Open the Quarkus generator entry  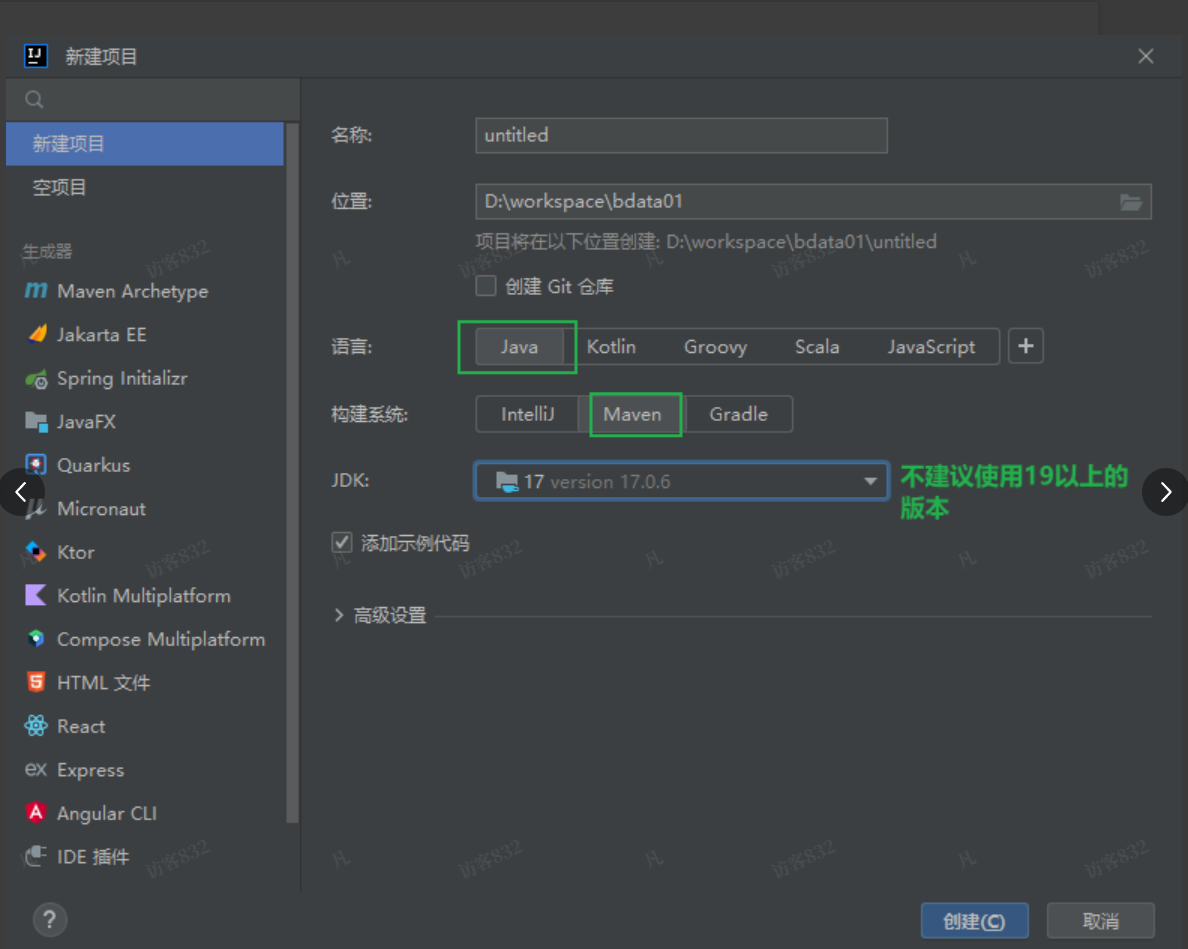click(x=145, y=465)
